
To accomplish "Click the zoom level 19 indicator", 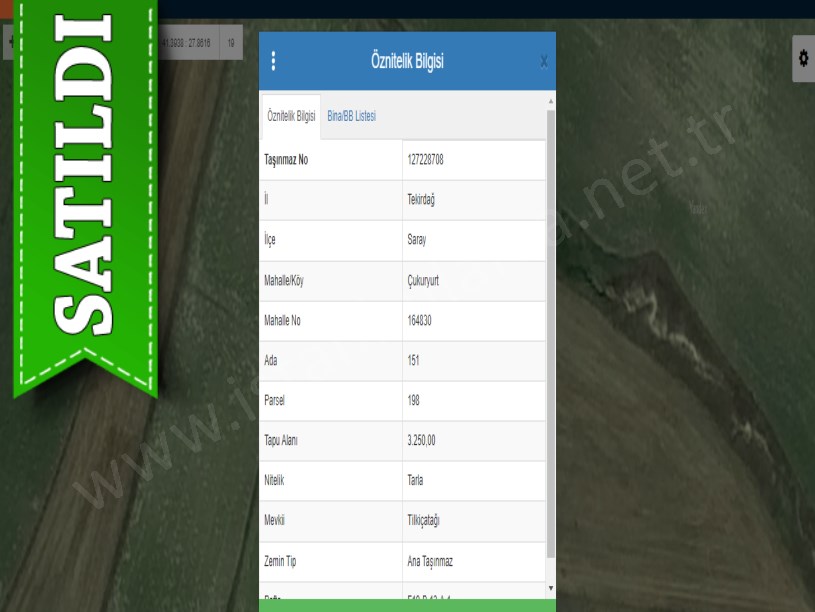I will 231,43.
